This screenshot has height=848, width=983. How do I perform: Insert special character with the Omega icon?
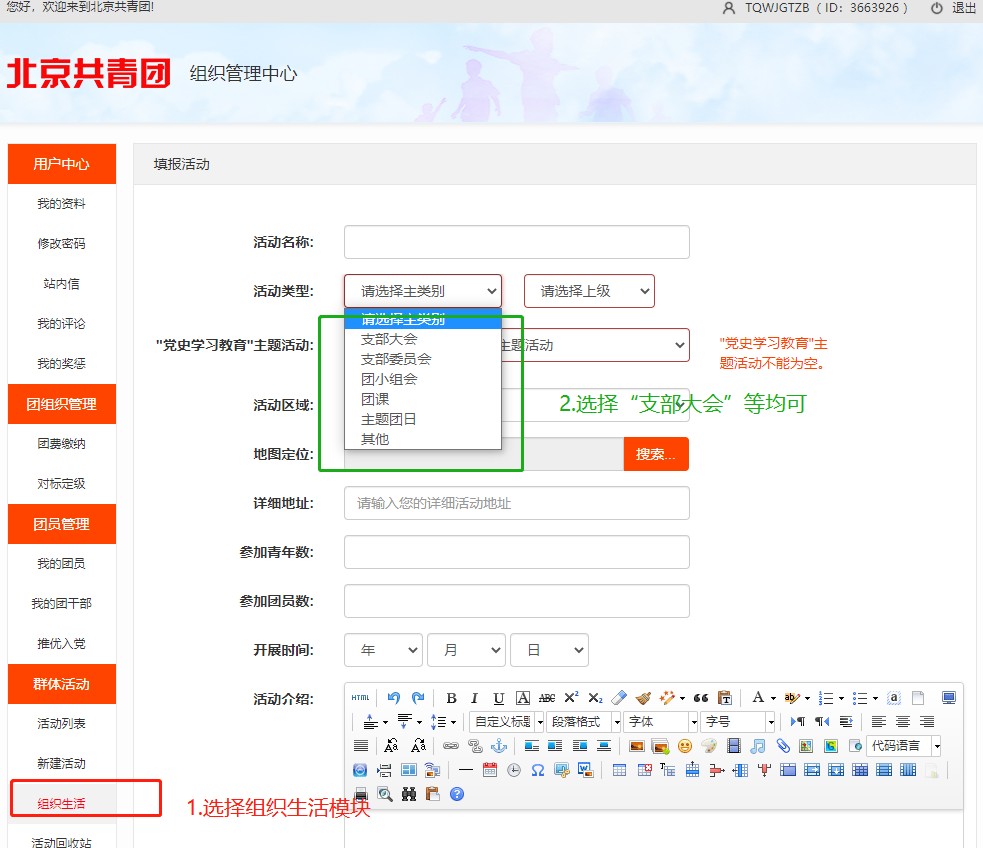pyautogui.click(x=538, y=770)
